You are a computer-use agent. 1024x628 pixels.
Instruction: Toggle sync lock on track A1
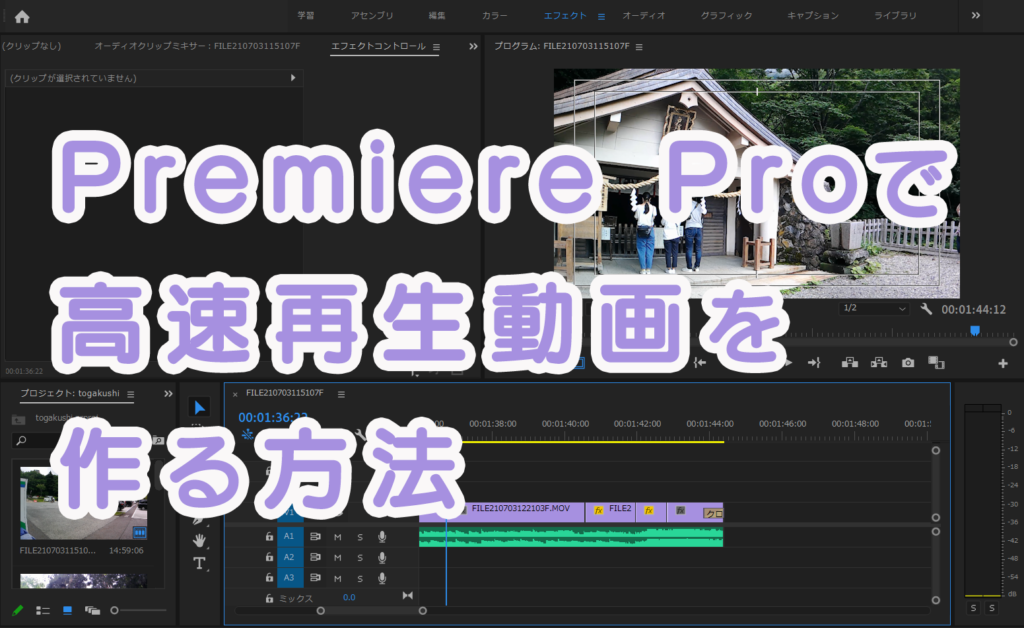(x=315, y=537)
